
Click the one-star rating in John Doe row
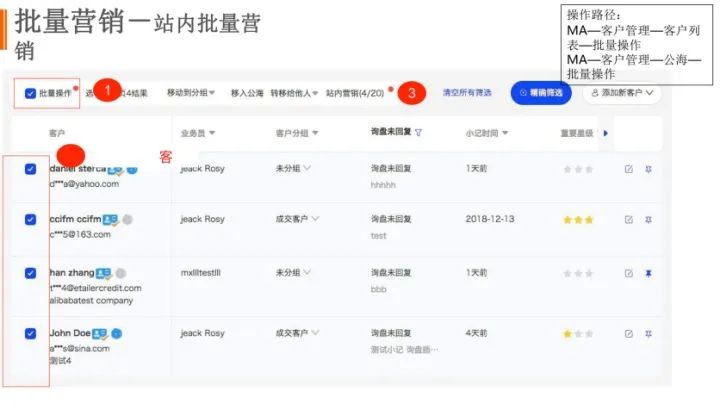pyautogui.click(x=578, y=334)
